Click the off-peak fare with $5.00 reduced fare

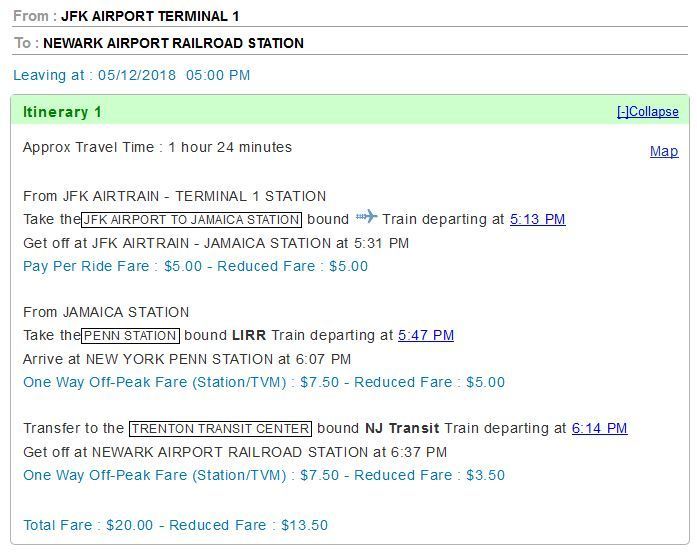coord(263,383)
